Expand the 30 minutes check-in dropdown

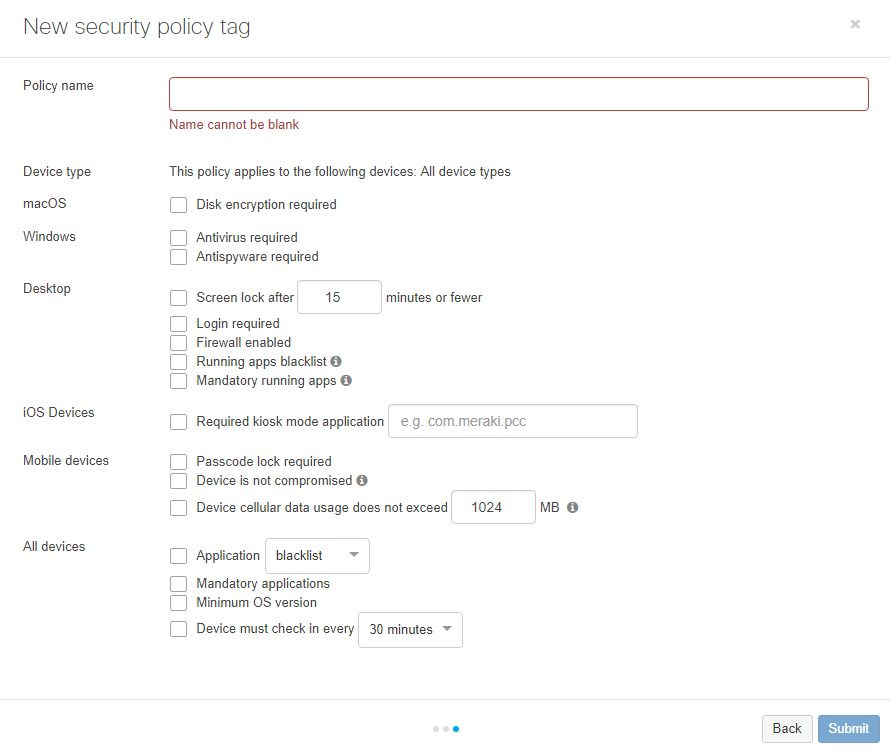410,630
